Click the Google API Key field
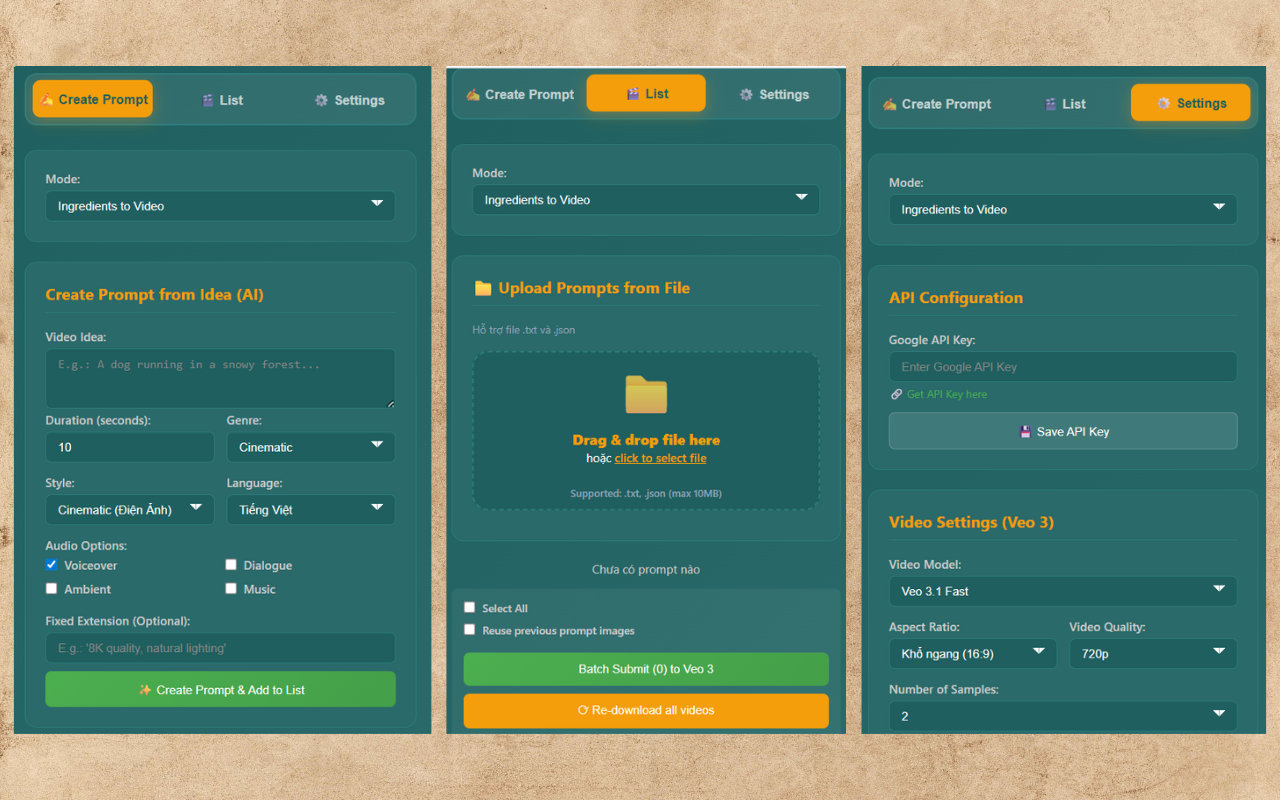Screen dimensions: 1280x800 pos(1063,367)
